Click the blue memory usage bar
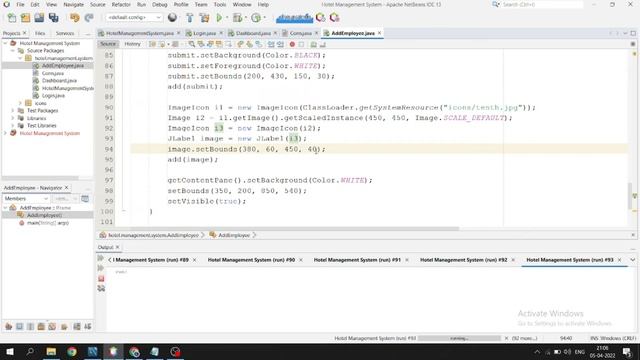This screenshot has height=360, width=640. pyautogui.click(x=294, y=18)
